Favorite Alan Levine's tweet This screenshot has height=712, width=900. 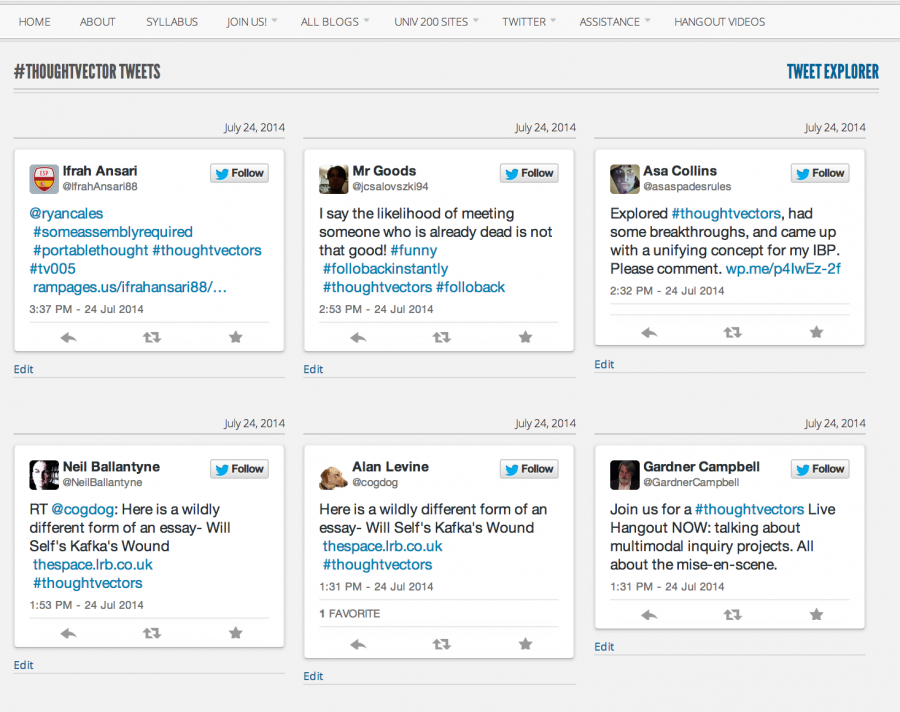tap(525, 645)
